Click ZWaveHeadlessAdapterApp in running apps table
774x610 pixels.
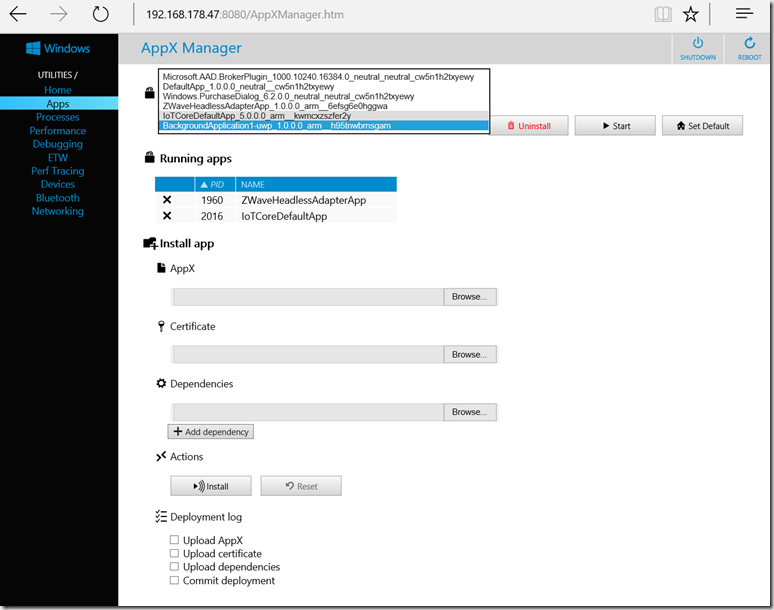(x=304, y=200)
